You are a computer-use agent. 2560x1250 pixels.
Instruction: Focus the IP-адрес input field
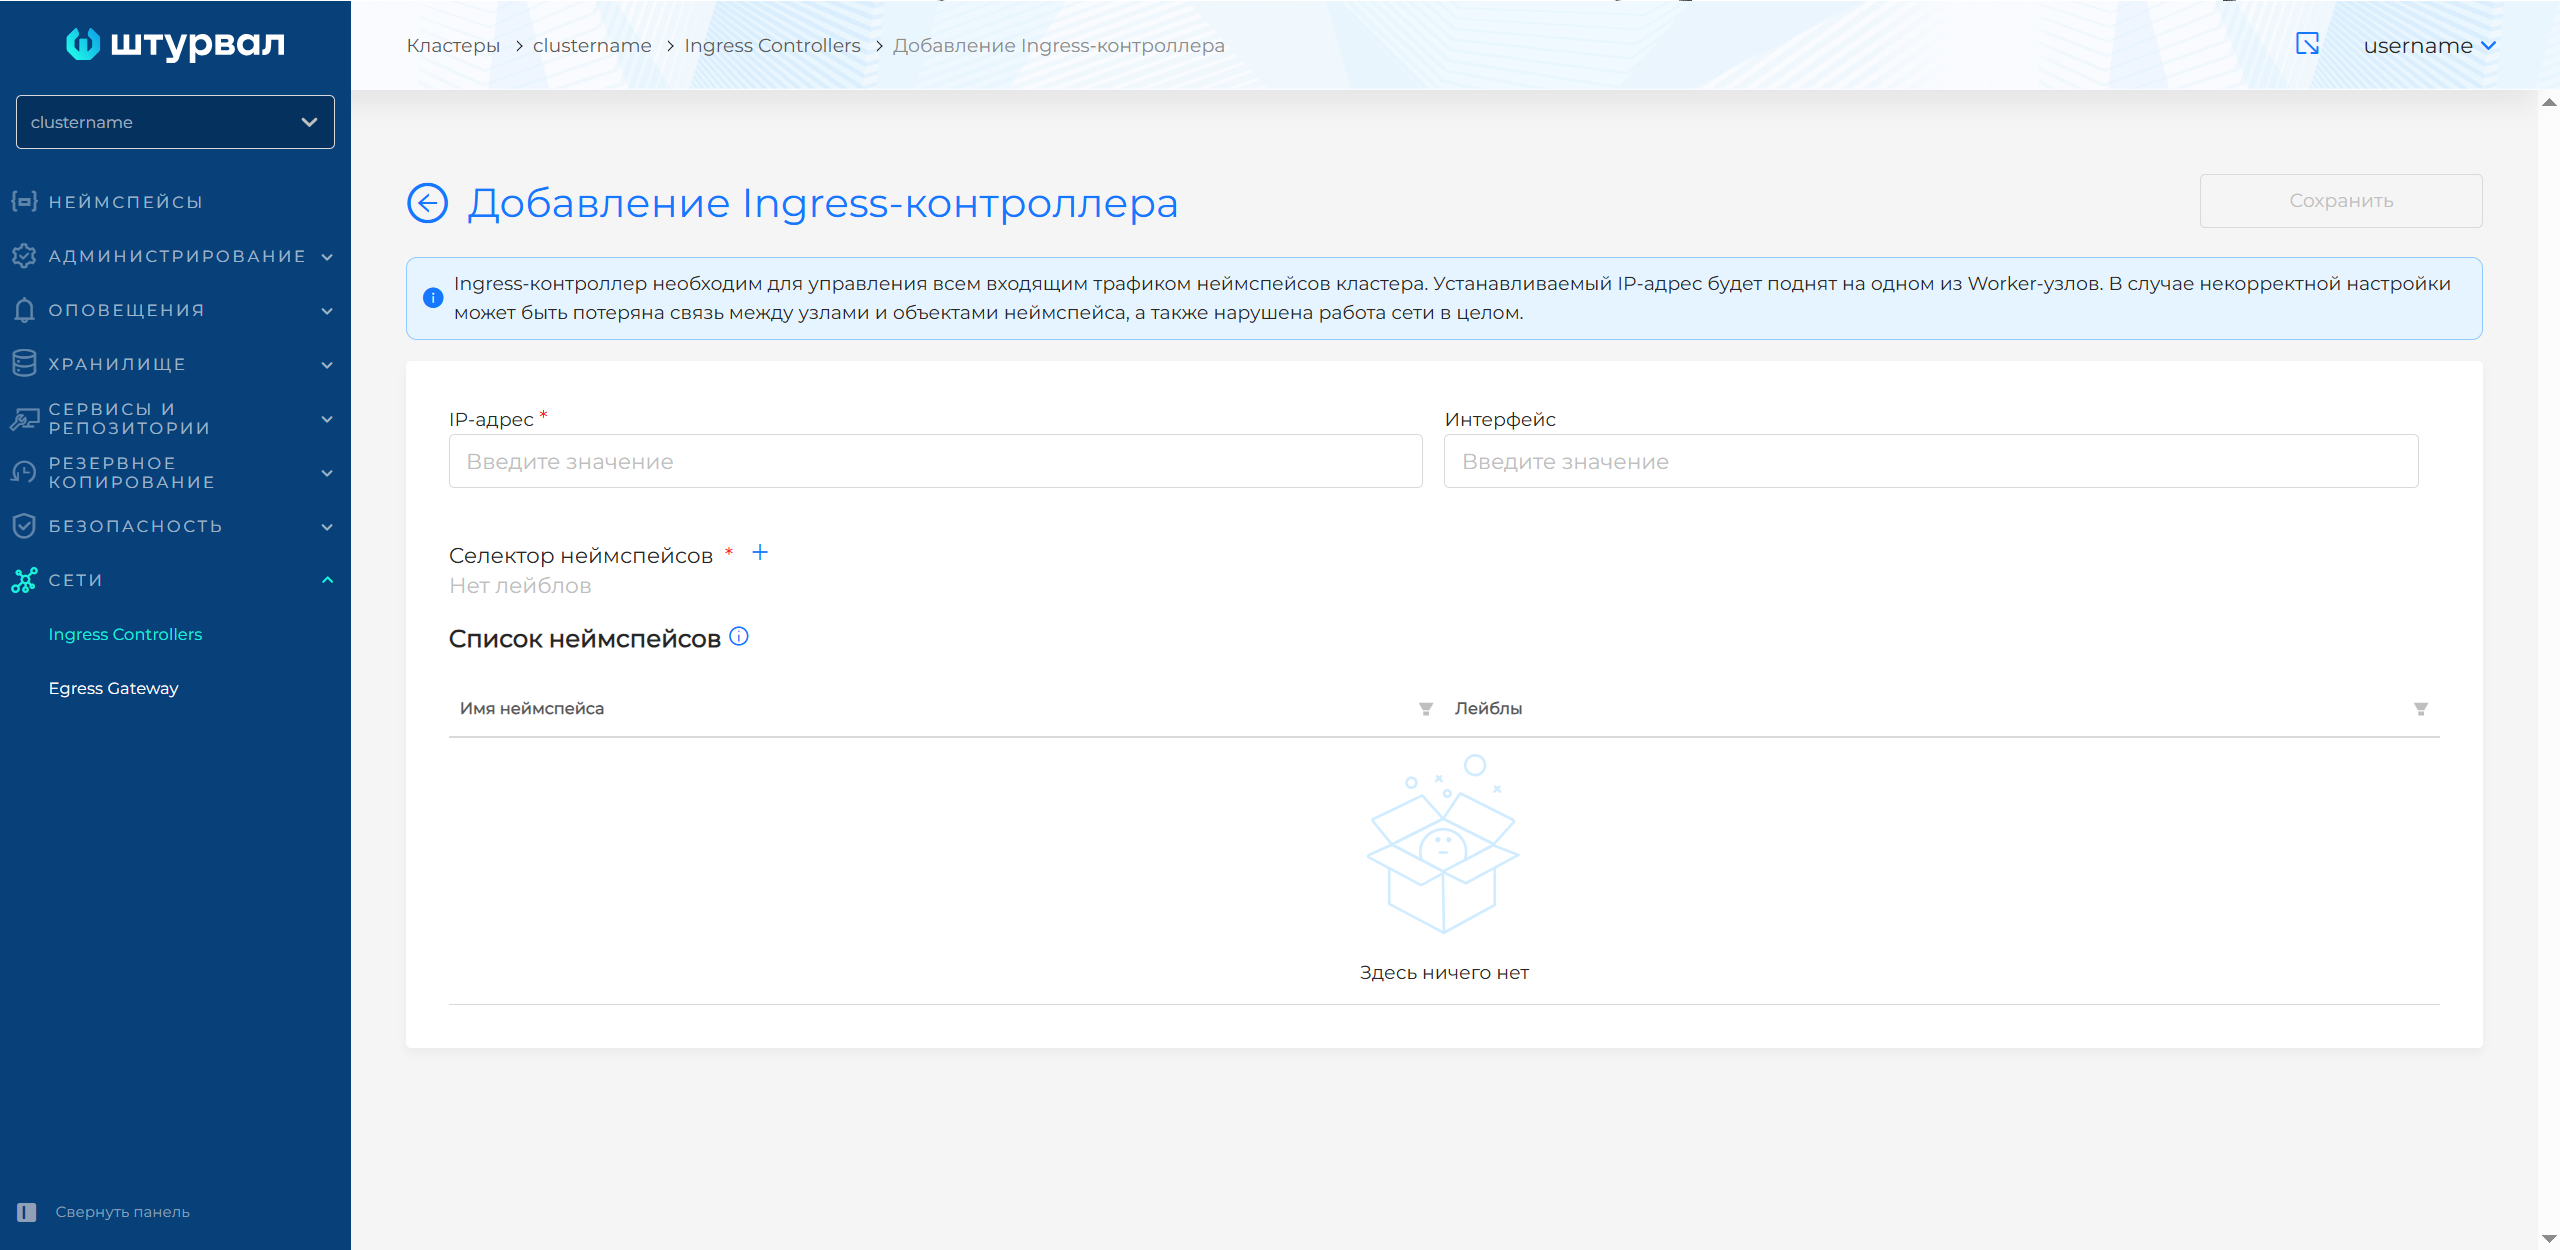pos(935,461)
